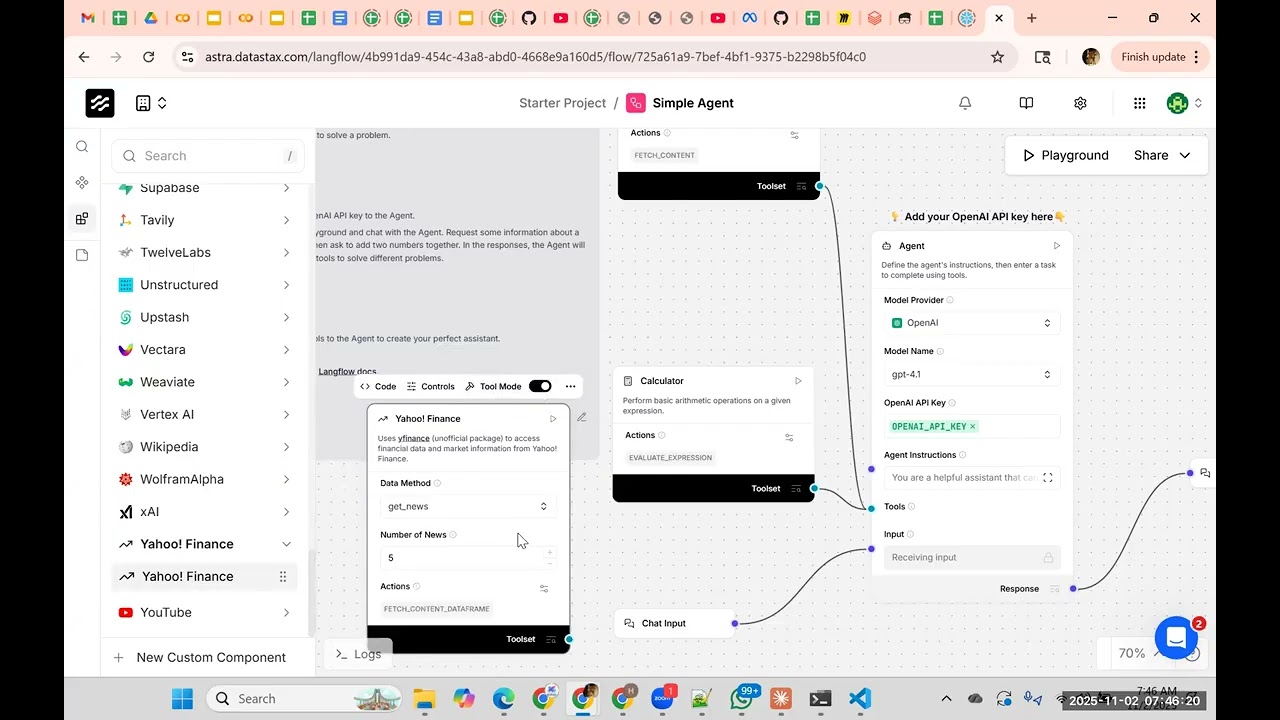The image size is (1280, 720).
Task: Open Visual Studio Code from taskbar
Action: (x=859, y=698)
